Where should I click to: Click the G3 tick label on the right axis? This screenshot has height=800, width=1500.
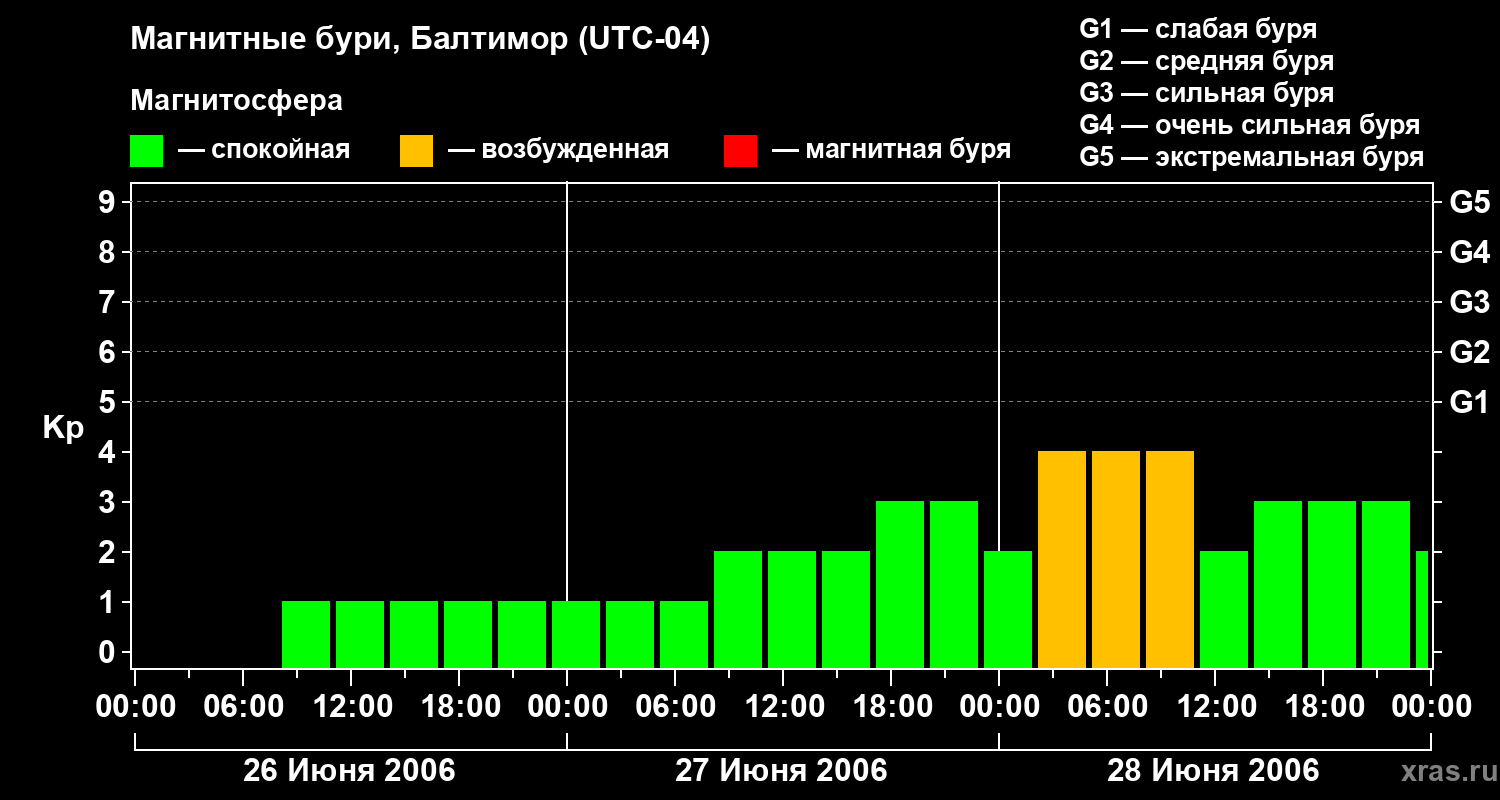coord(1470,302)
